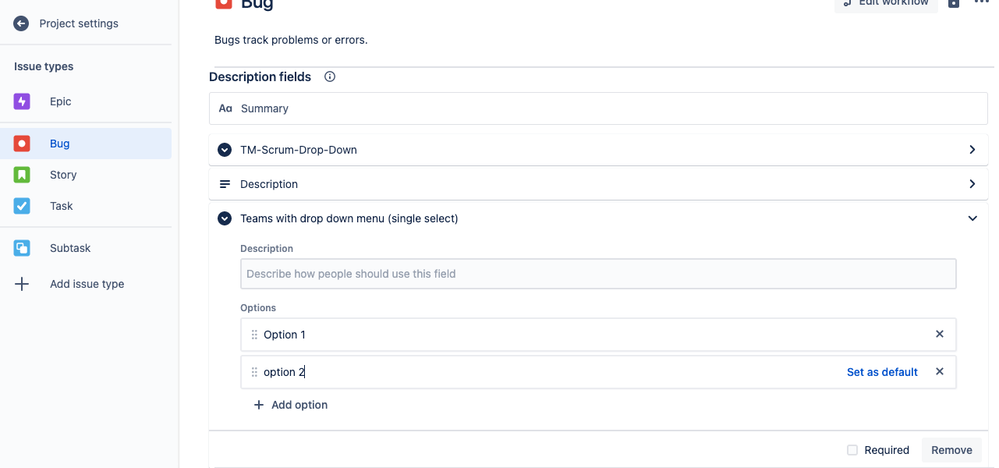The height and width of the screenshot is (468, 999).
Task: Remove Option 1 with its X icon
Action: pyautogui.click(x=939, y=334)
